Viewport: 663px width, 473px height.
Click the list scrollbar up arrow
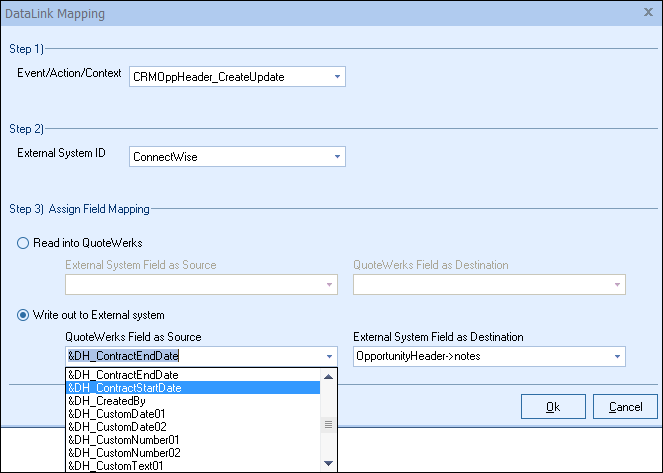point(329,376)
